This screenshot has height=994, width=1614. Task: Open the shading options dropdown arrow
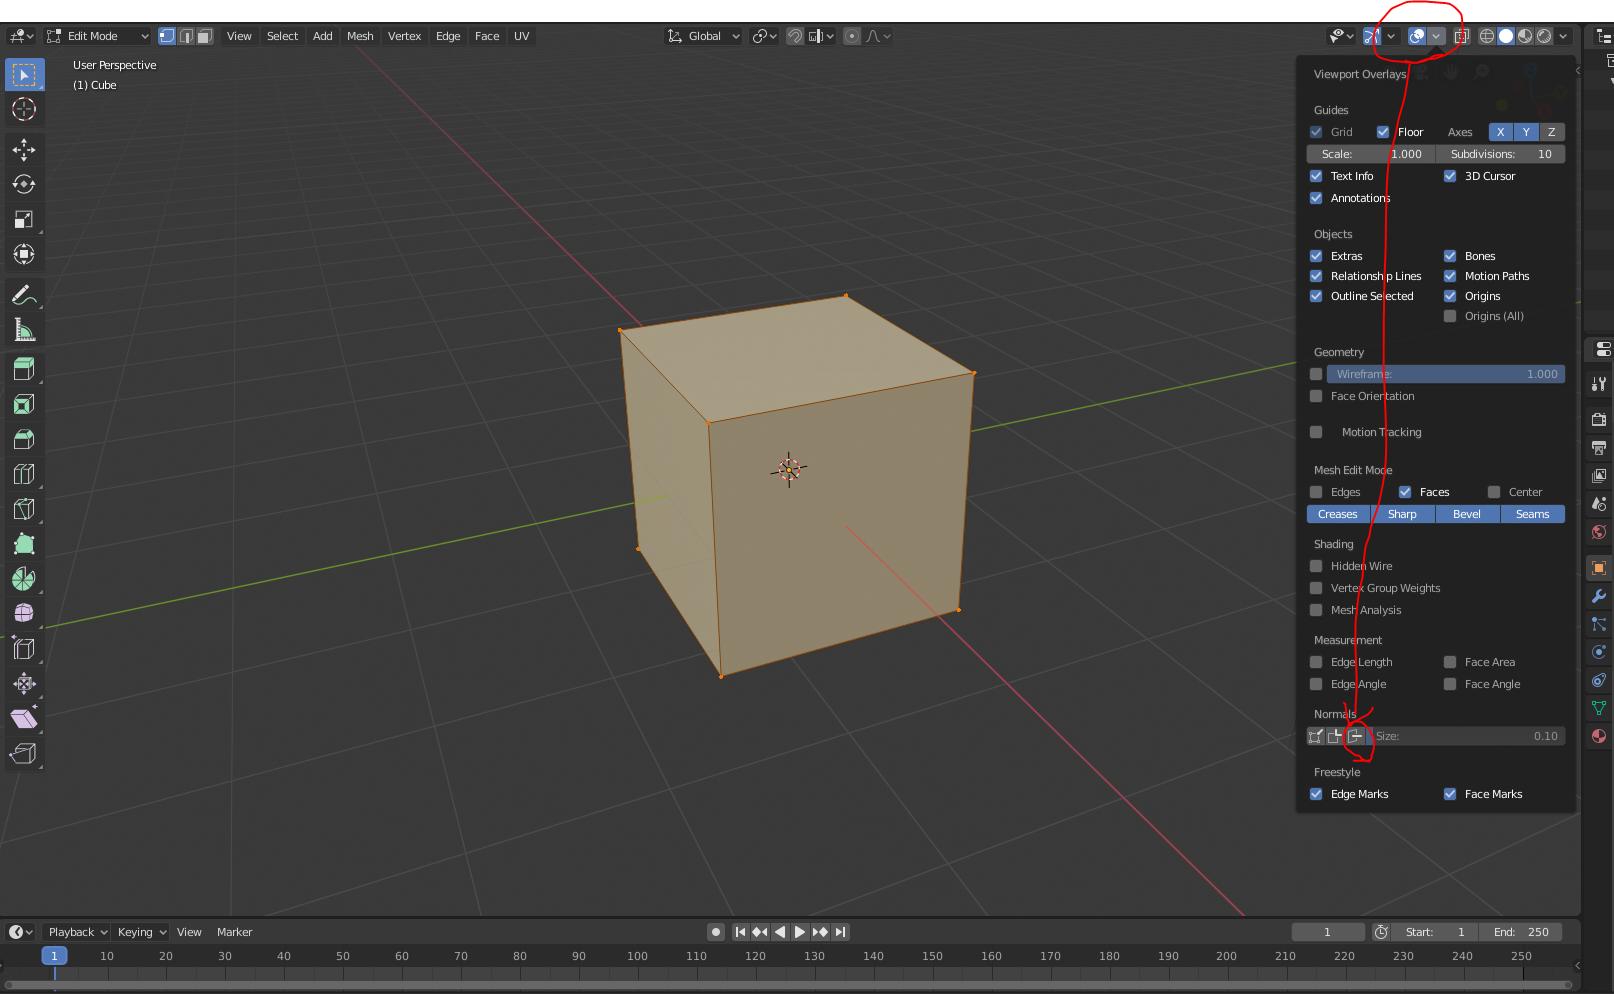tap(1563, 36)
